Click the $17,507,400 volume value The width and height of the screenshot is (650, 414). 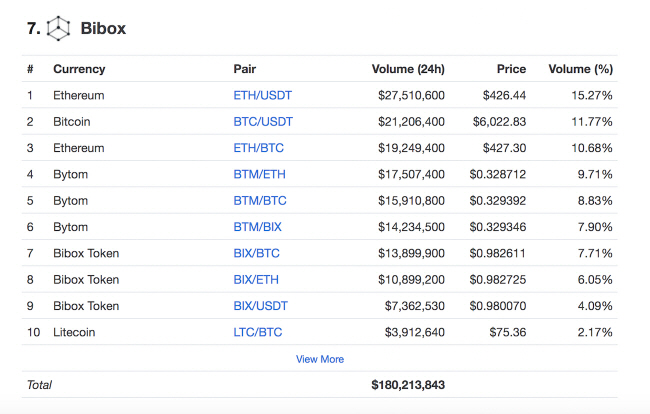[411, 174]
